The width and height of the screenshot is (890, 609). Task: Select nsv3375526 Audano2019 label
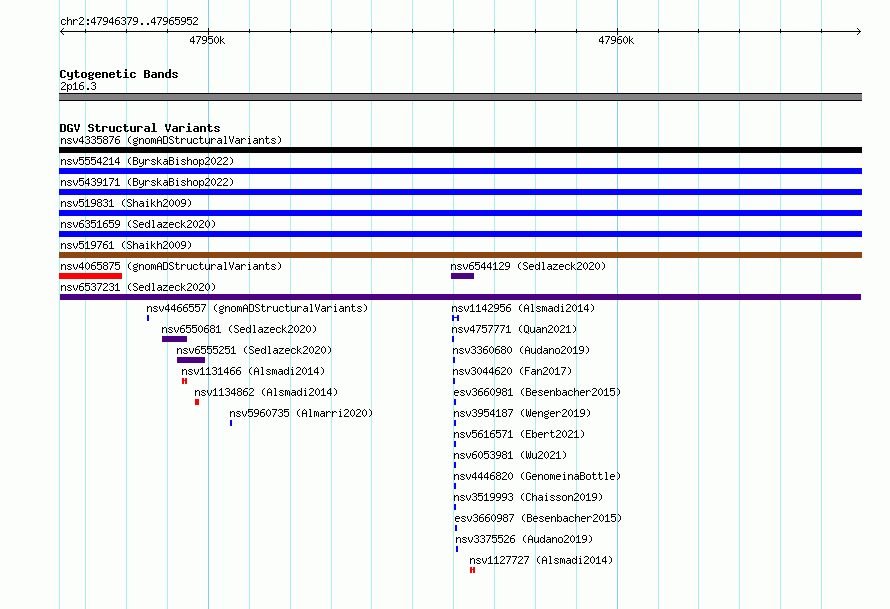tap(524, 539)
